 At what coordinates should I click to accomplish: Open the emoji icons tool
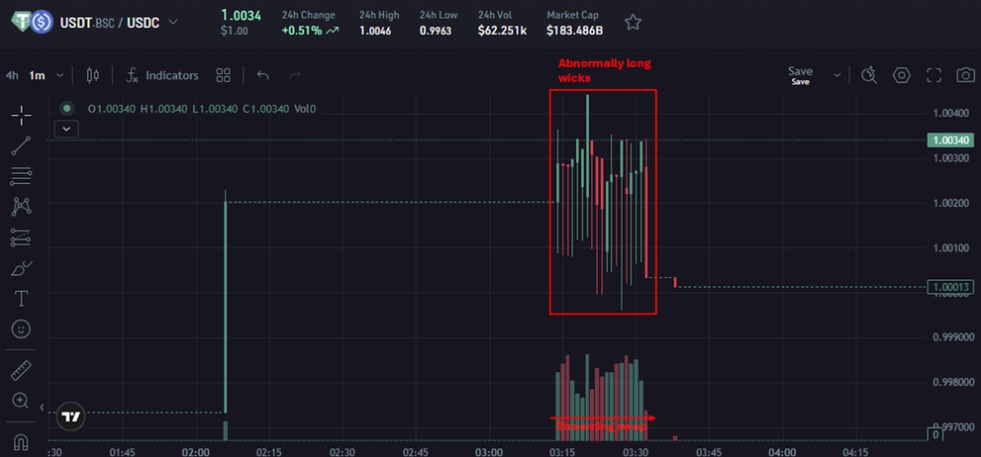[x=20, y=328]
